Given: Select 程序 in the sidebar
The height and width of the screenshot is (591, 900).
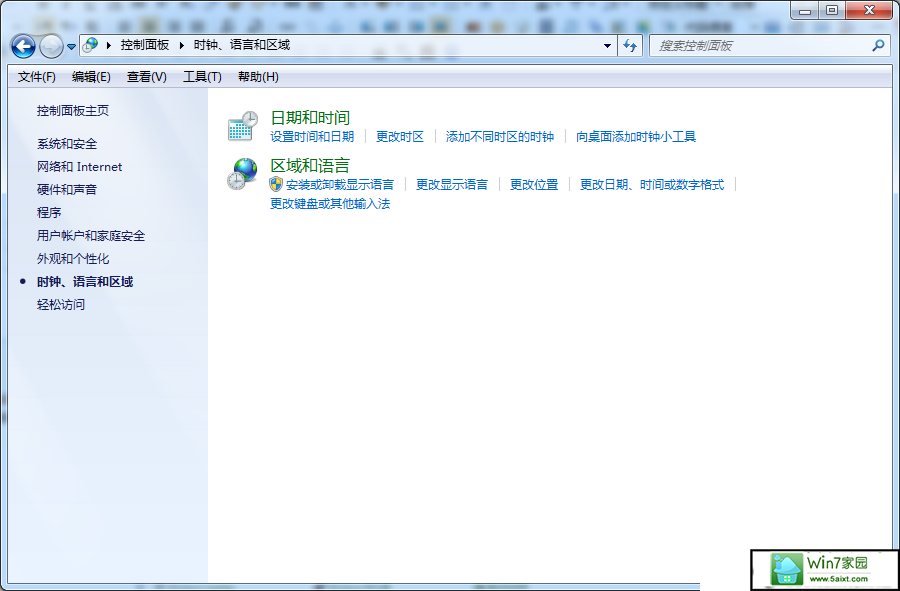Looking at the screenshot, I should (49, 213).
